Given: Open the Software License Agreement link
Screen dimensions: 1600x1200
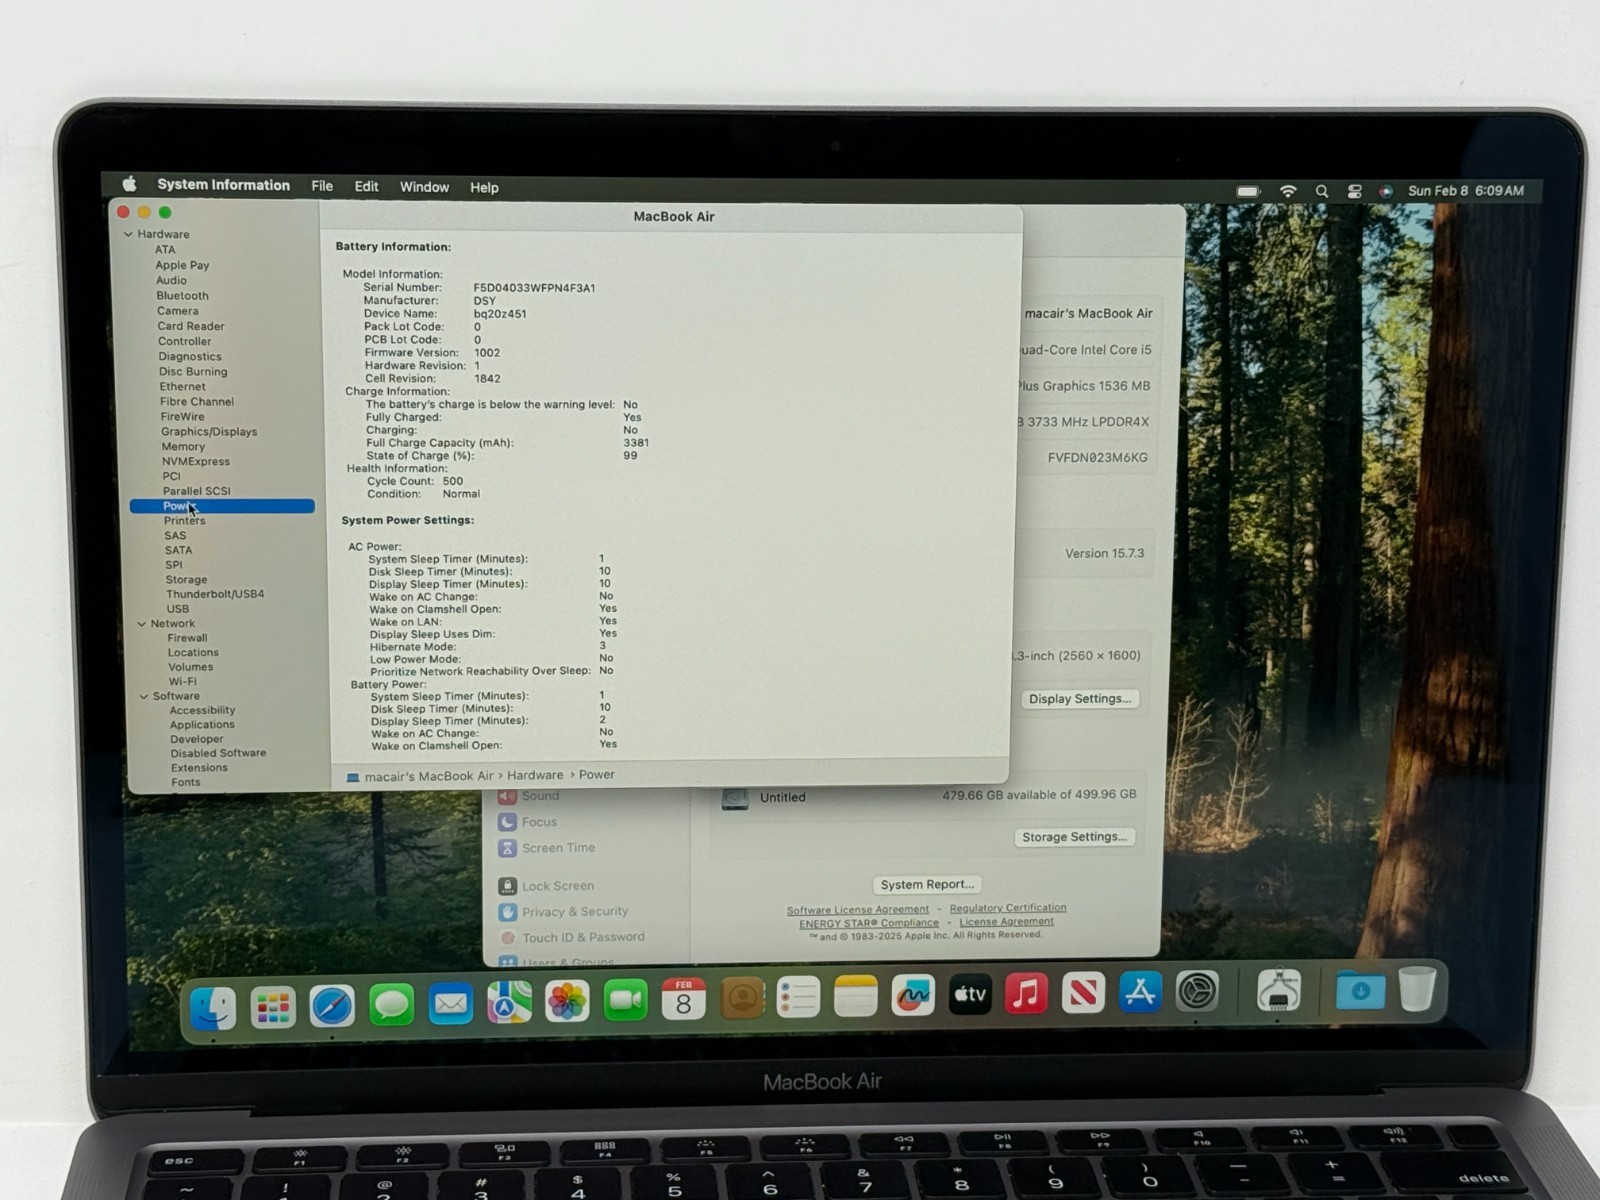Looking at the screenshot, I should tap(857, 910).
